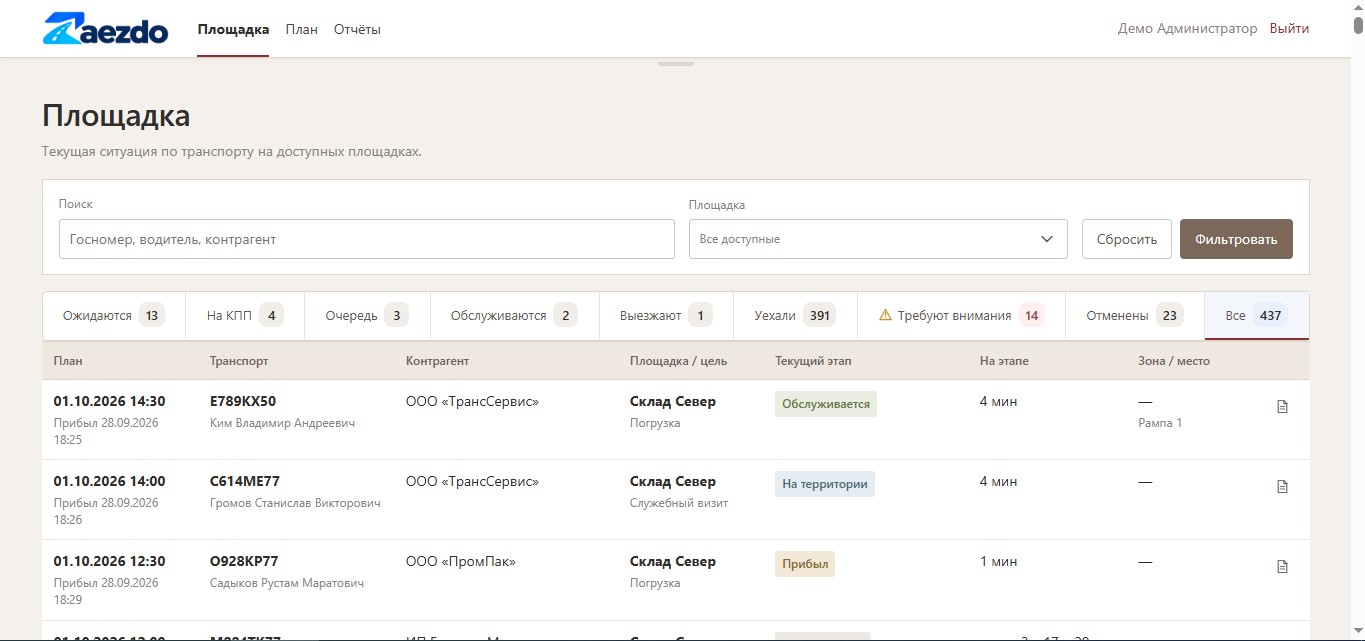Click plate number О928КР77
This screenshot has width=1365, height=641.
[244, 562]
